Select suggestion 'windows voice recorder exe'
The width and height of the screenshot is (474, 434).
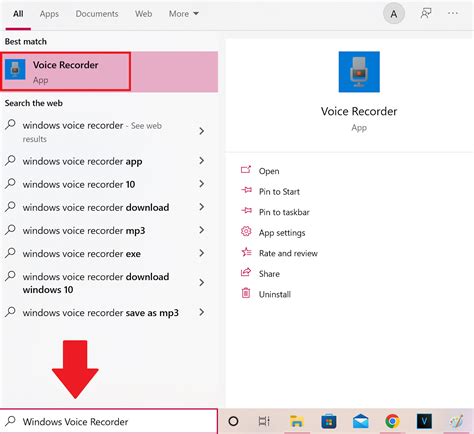(x=109, y=254)
